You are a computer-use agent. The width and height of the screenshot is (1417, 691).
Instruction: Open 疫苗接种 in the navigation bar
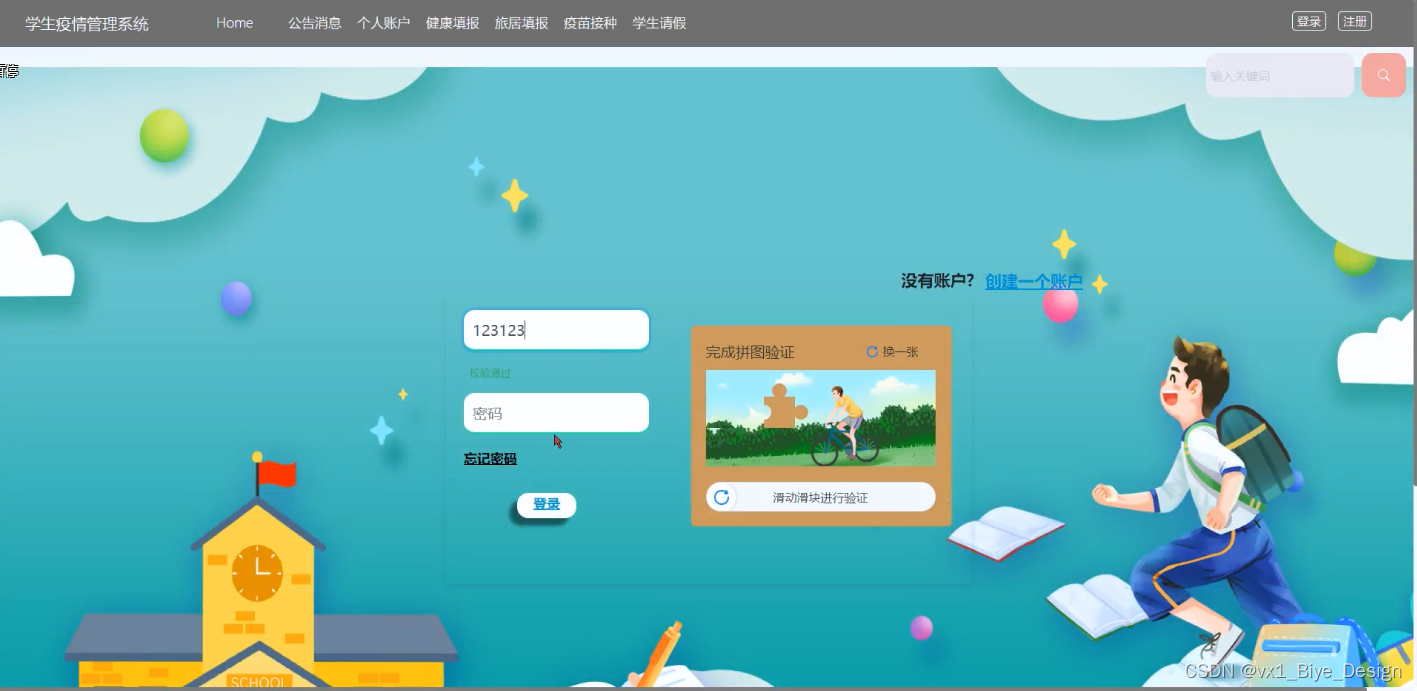click(x=590, y=23)
